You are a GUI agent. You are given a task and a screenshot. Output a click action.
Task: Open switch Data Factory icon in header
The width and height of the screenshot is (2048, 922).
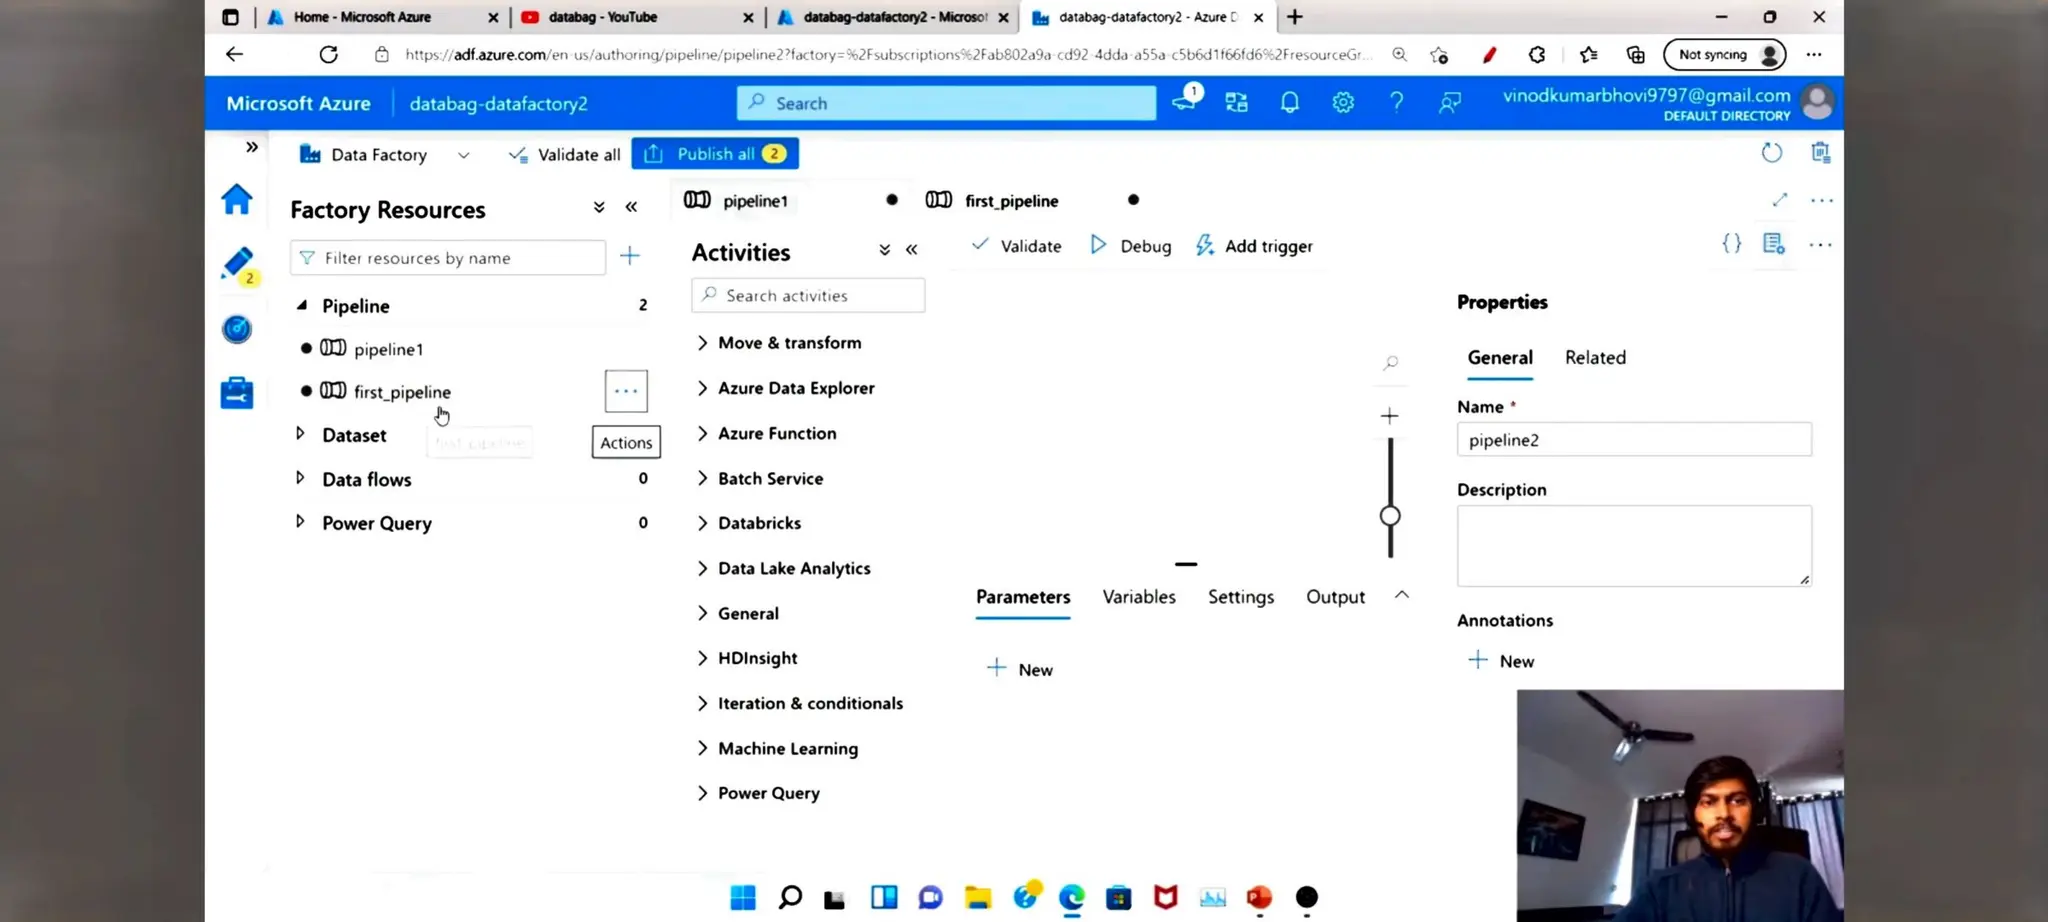click(x=1237, y=102)
